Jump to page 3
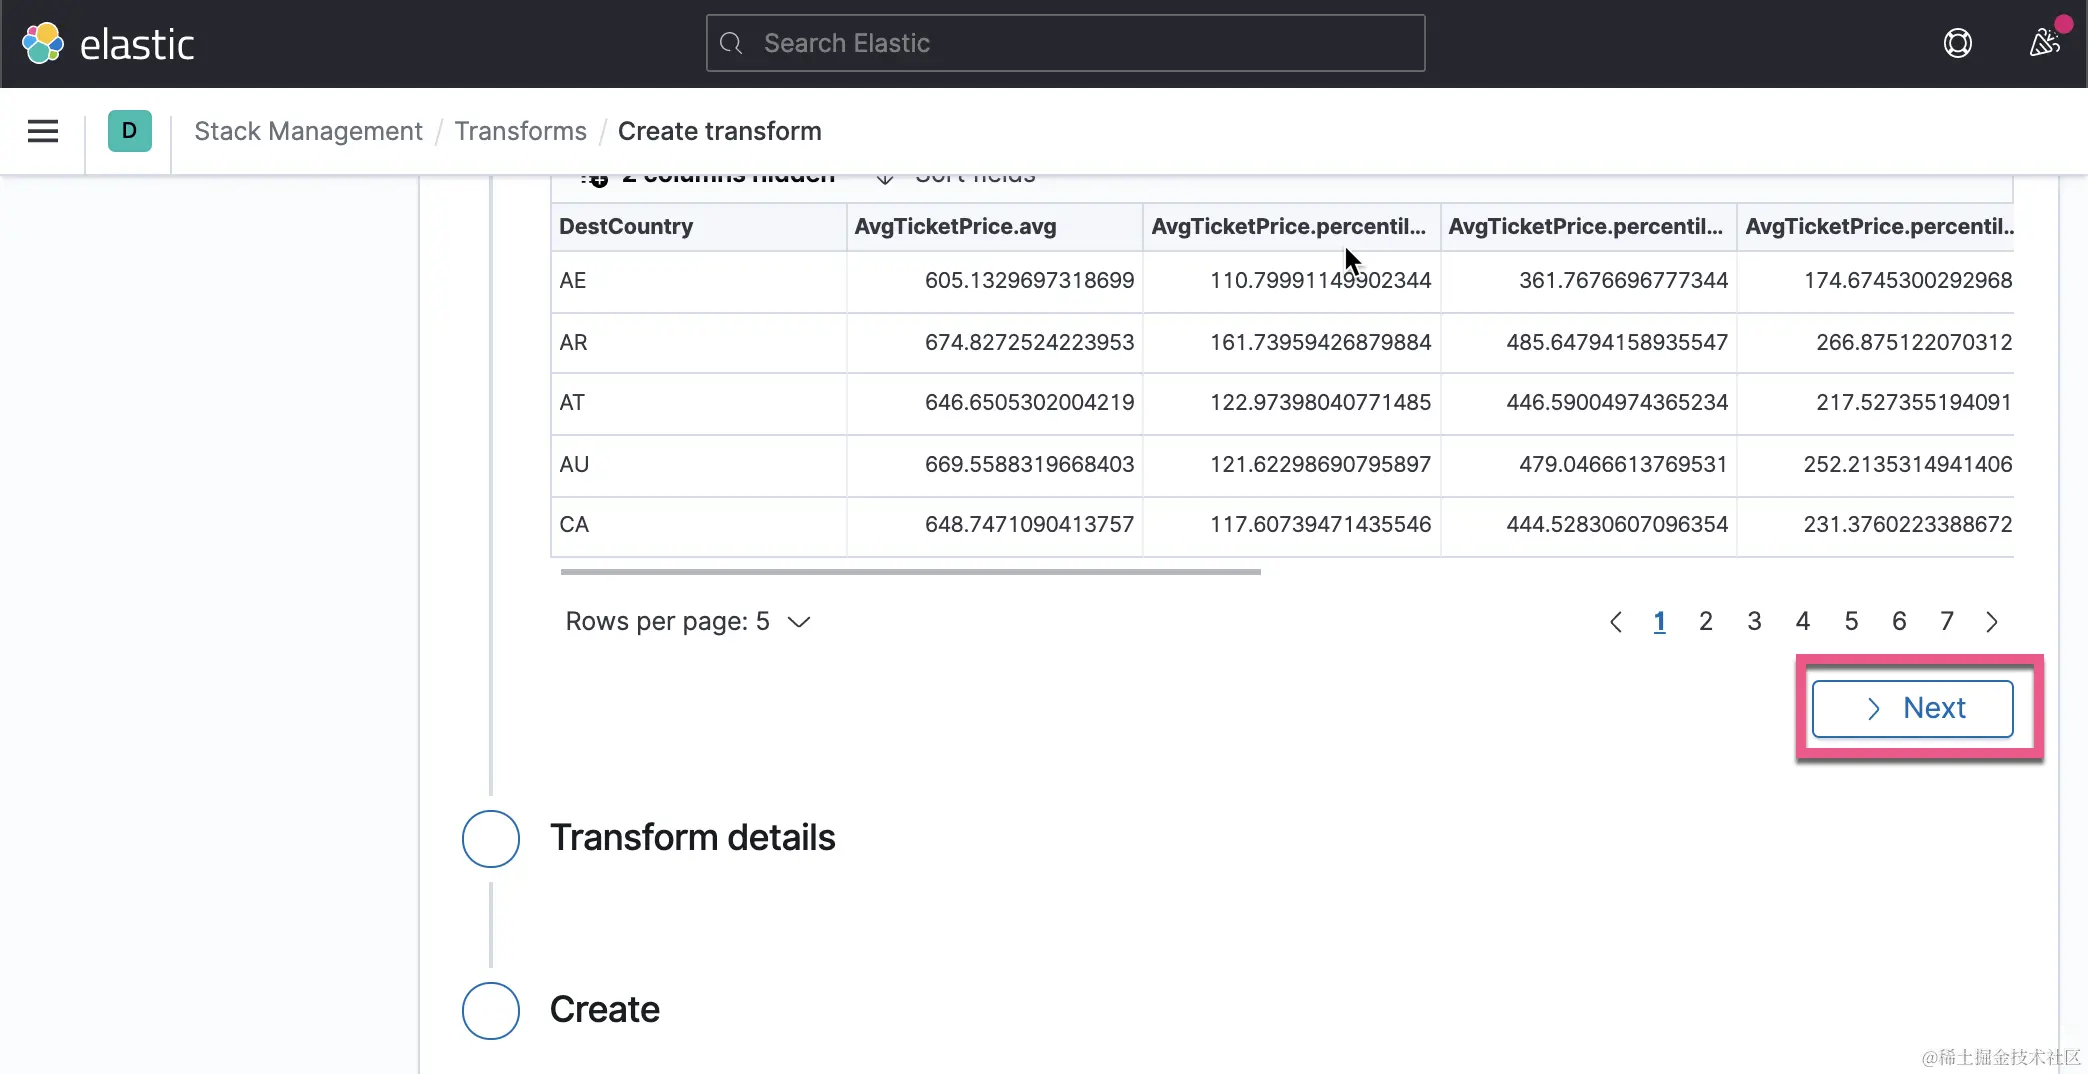 click(x=1754, y=622)
